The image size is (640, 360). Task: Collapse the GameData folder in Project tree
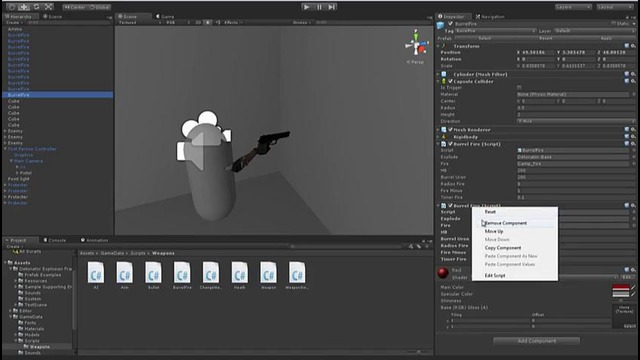click(x=11, y=316)
